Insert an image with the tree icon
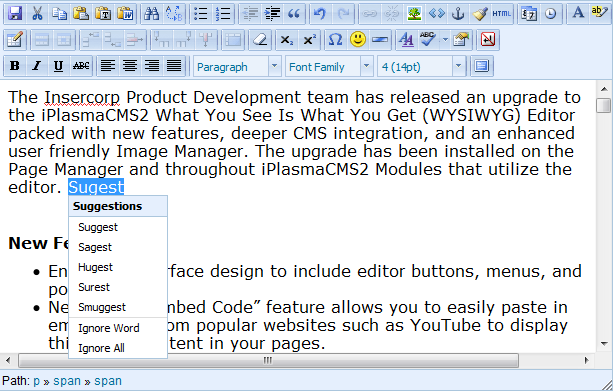The image size is (613, 392). click(x=414, y=14)
